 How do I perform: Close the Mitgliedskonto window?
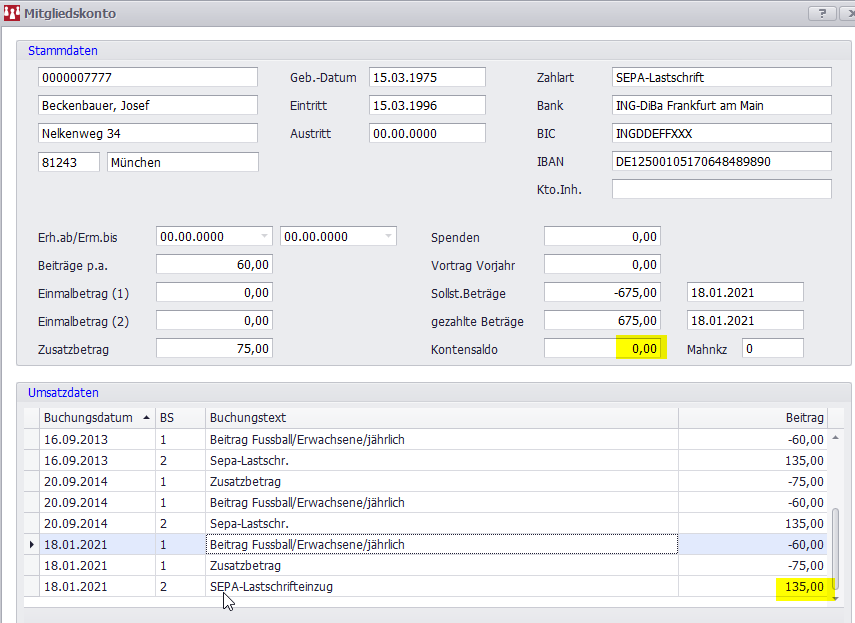[x=849, y=13]
